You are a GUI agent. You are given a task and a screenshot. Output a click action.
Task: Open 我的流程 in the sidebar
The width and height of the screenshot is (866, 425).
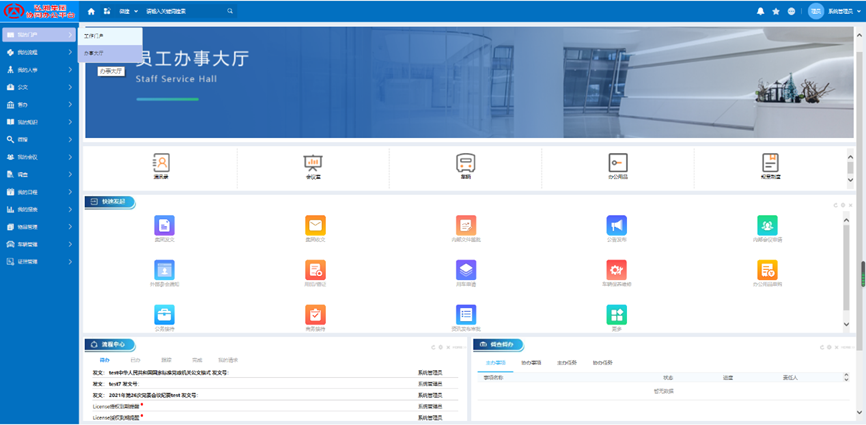39,52
